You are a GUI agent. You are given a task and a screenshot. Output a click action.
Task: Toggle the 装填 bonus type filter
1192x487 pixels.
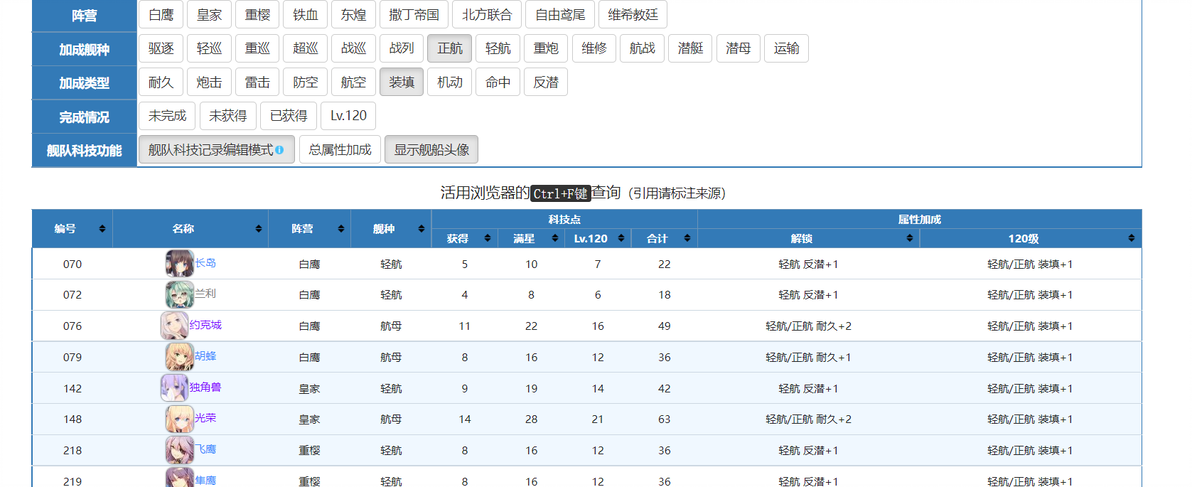click(x=401, y=82)
